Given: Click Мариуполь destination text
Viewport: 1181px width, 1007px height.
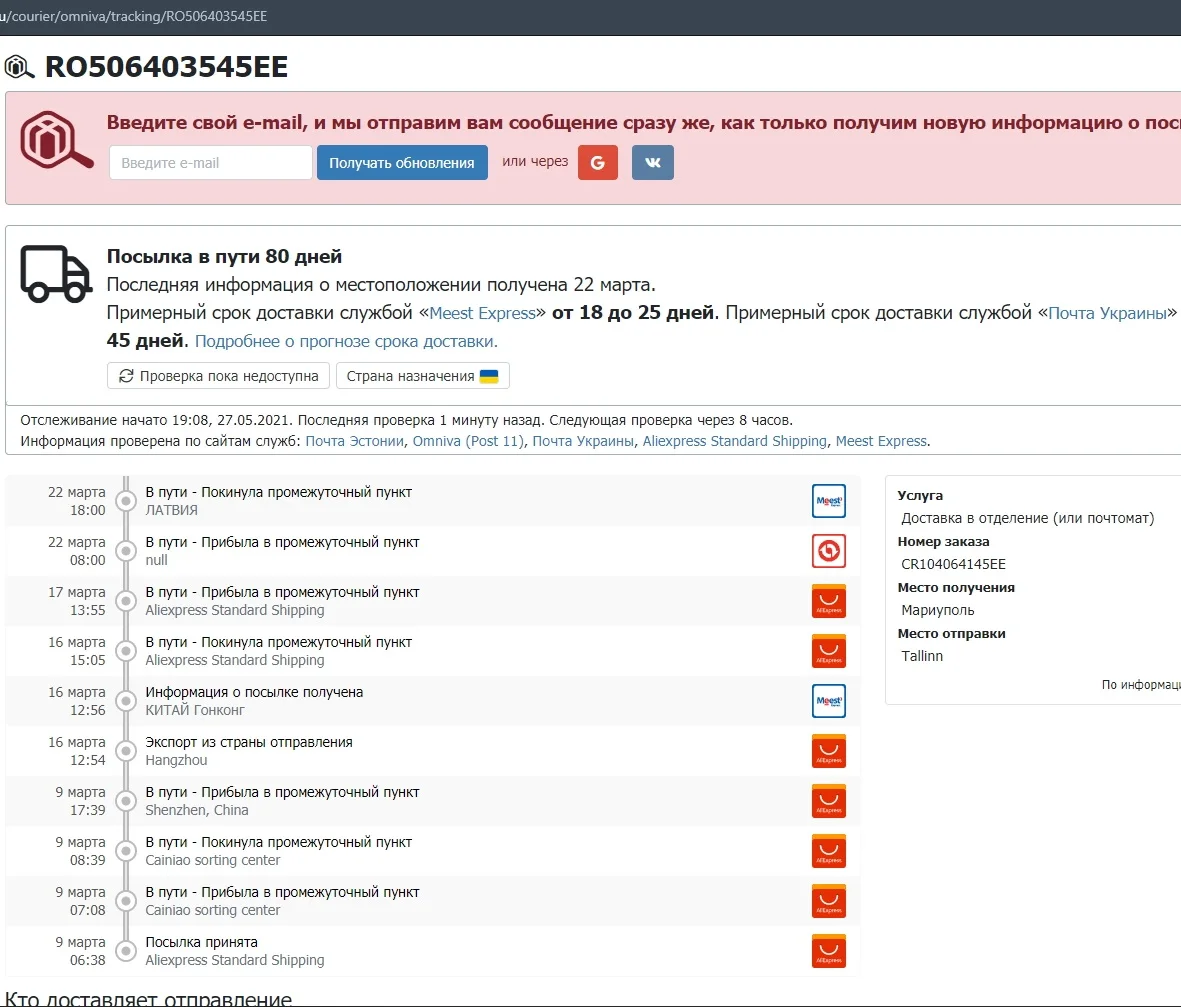Looking at the screenshot, I should (x=938, y=611).
